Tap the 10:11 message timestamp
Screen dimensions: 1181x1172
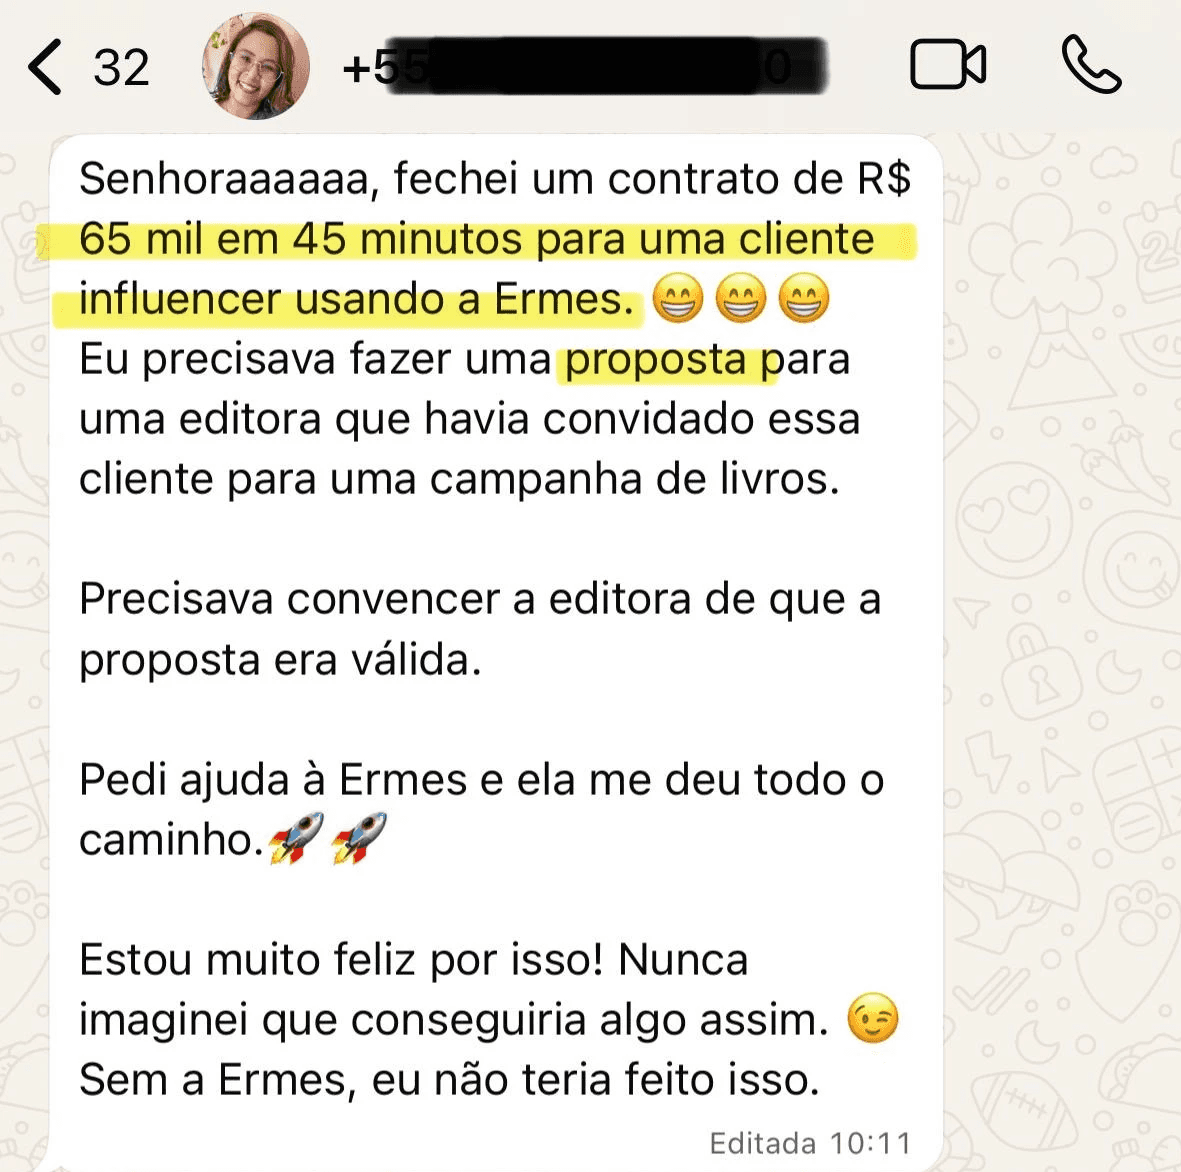coord(870,1143)
